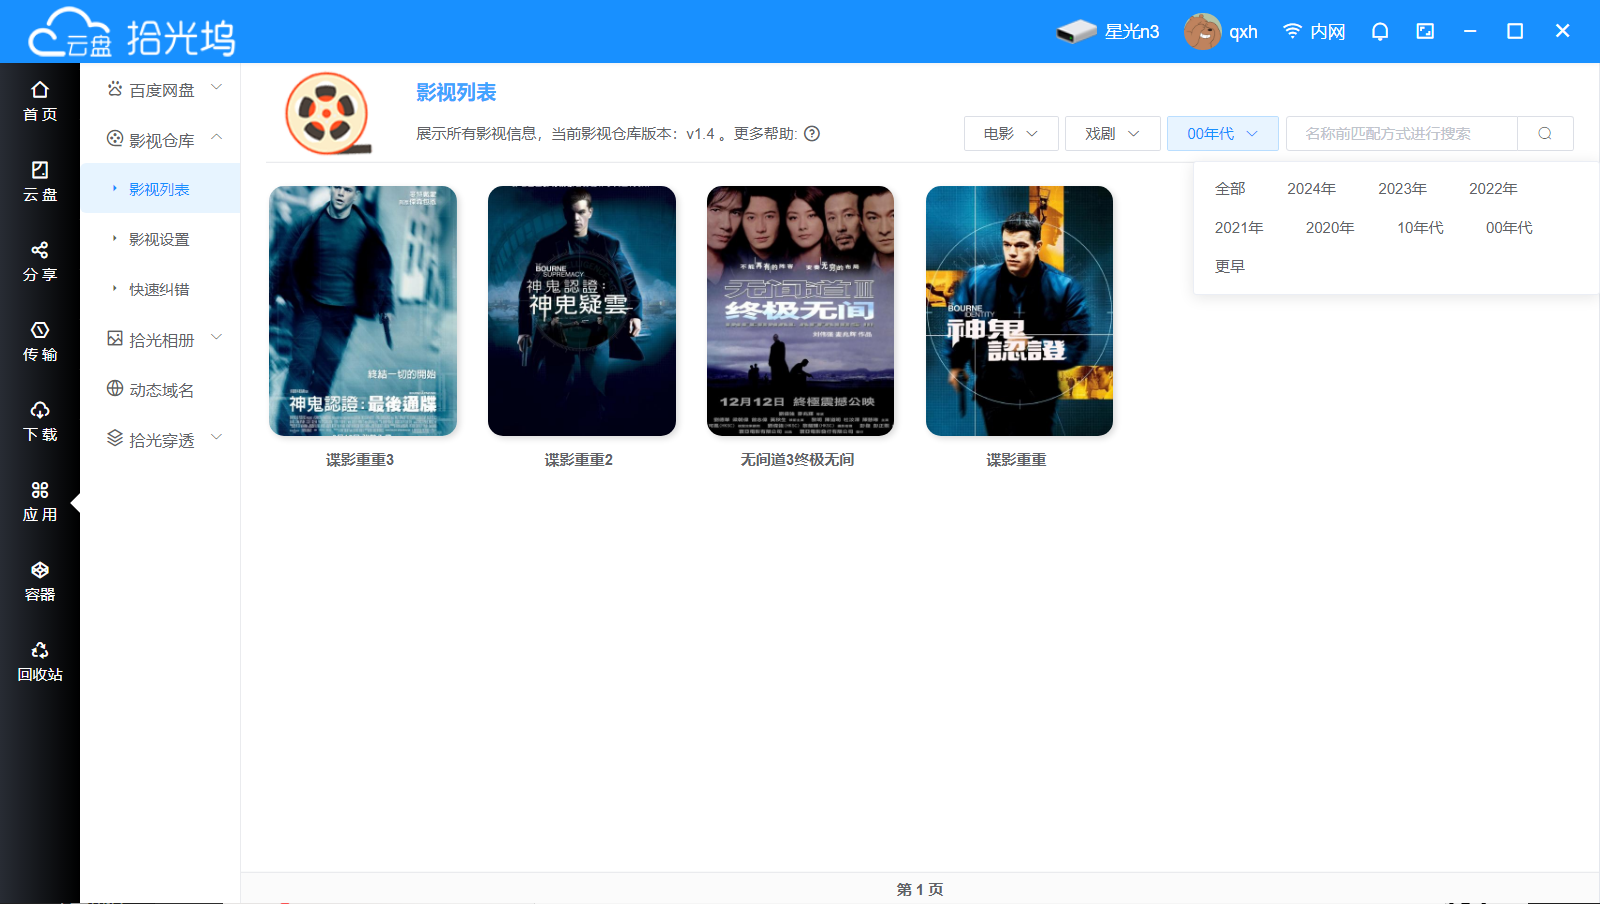Open the 快速纠错 sidebar item

pos(160,289)
